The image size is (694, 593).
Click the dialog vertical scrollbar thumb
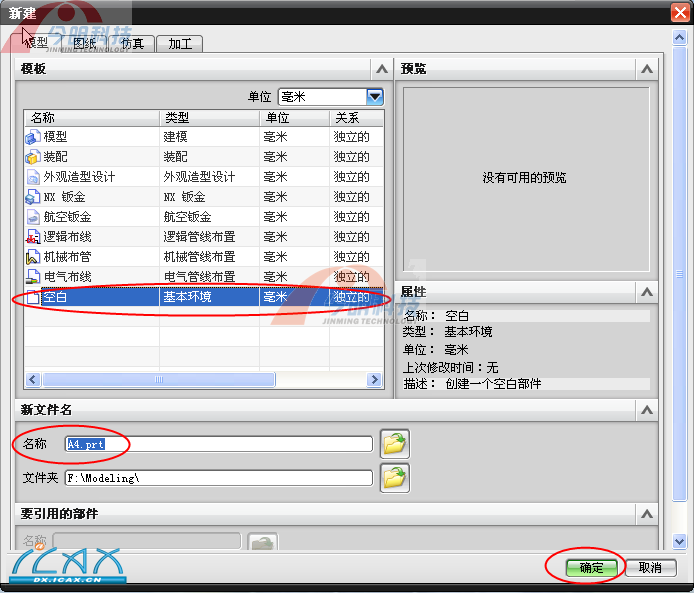[679, 274]
